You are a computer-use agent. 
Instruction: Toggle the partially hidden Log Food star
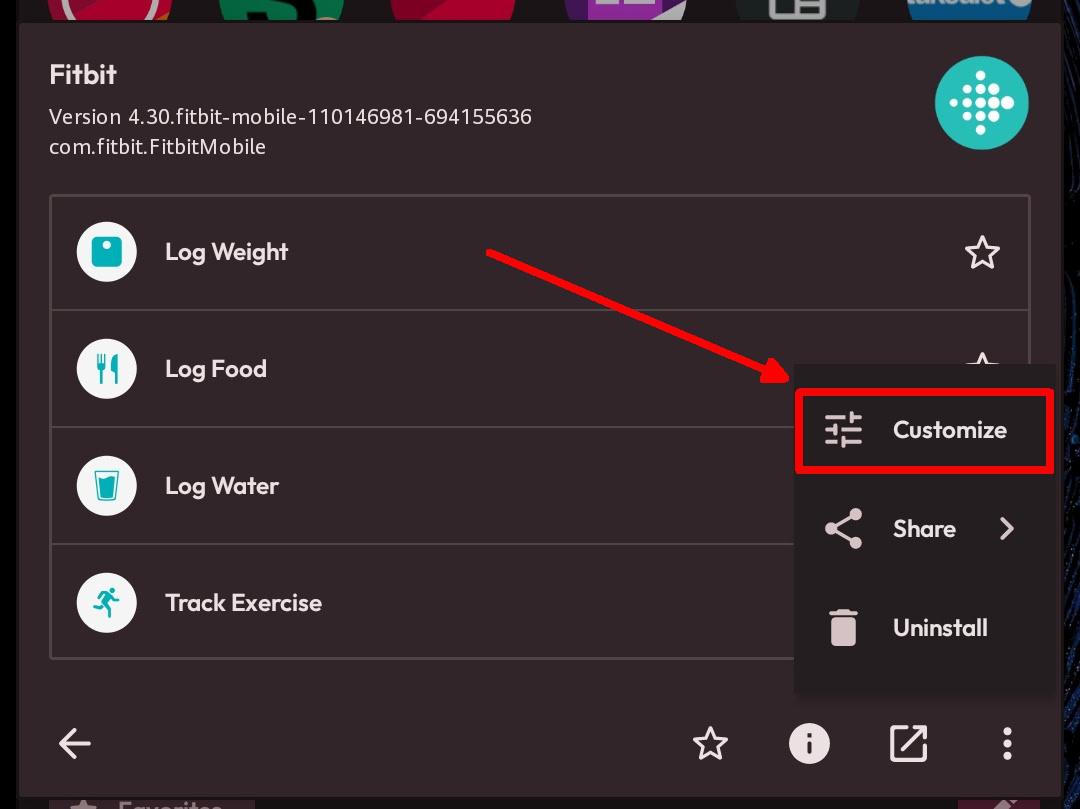981,358
